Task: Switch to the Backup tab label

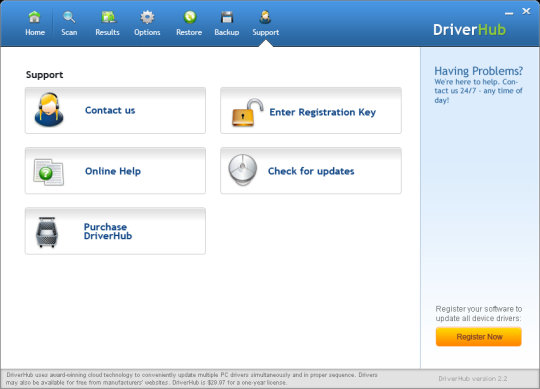Action: click(227, 32)
